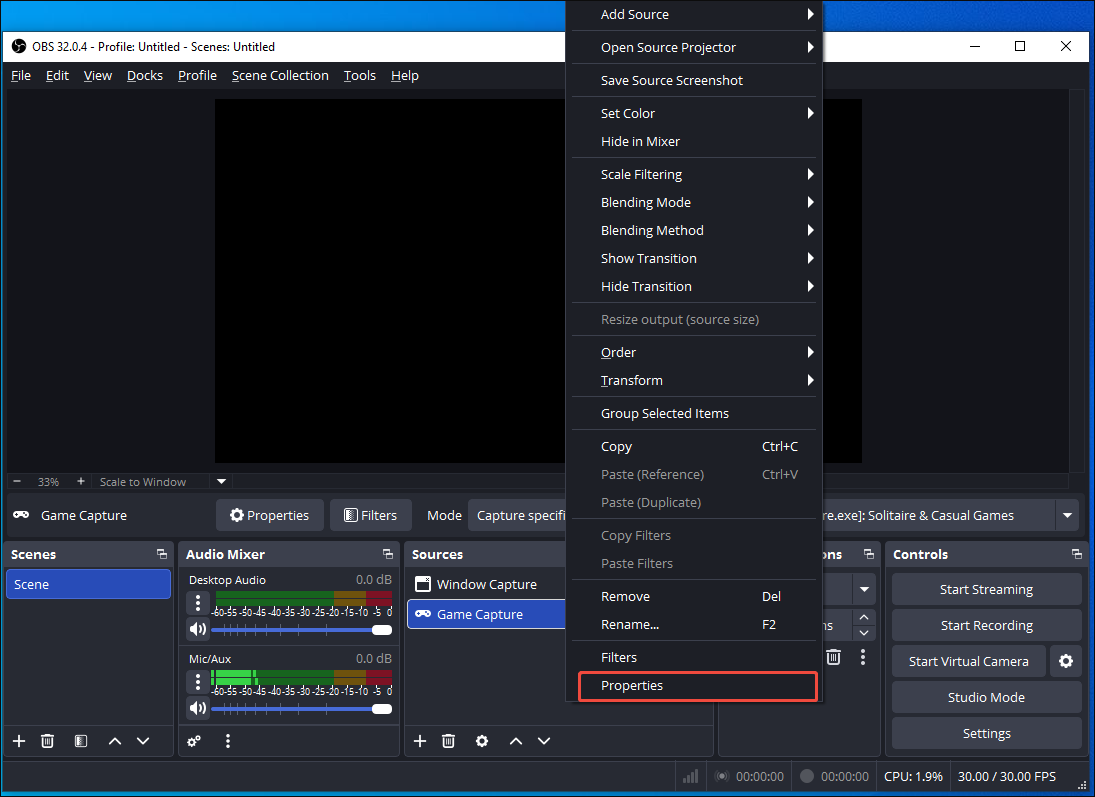Open the Tools menu
Screen dimensions: 1095x797
[x=359, y=75]
